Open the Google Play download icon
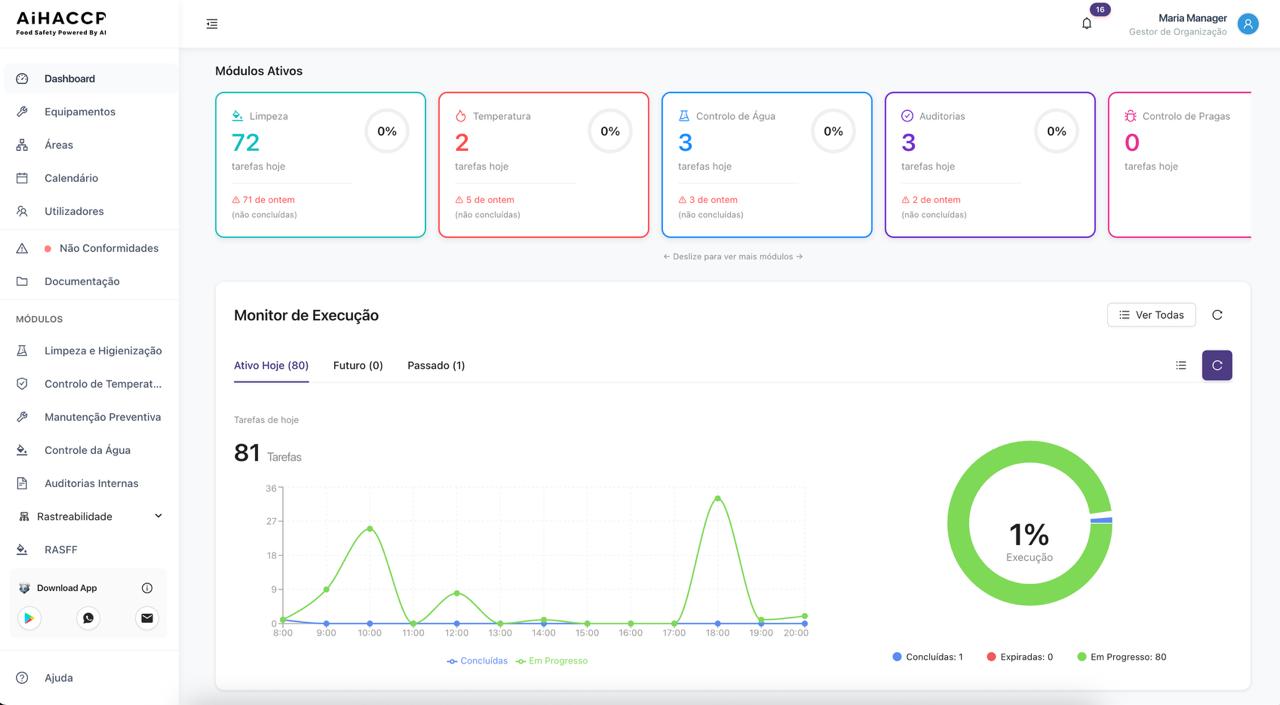Image resolution: width=1280 pixels, height=705 pixels. click(x=30, y=618)
